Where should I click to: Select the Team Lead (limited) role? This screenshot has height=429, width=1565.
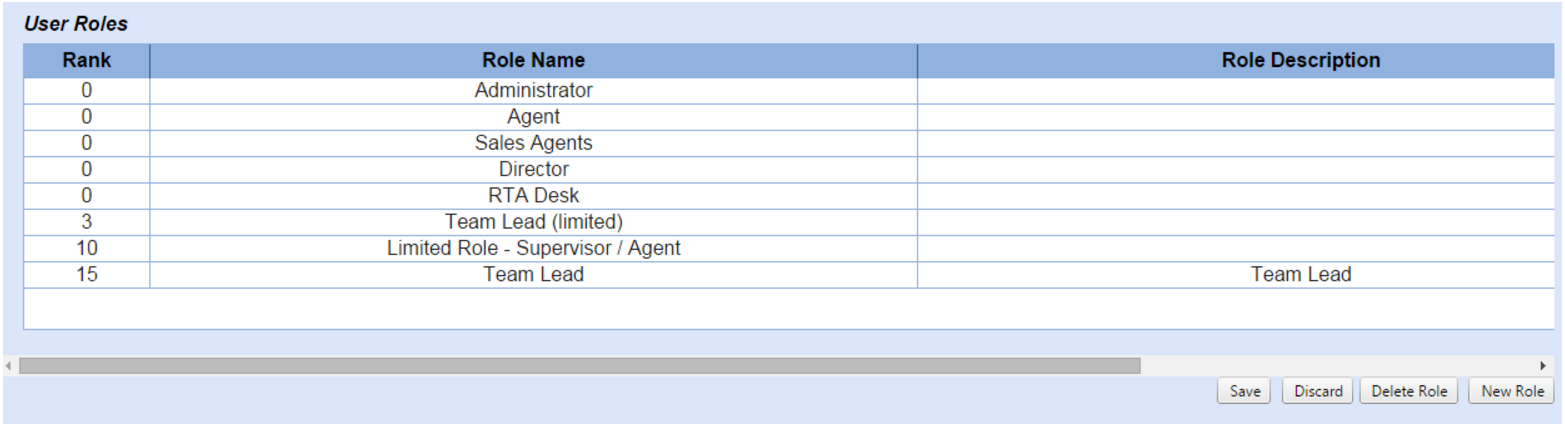pos(533,222)
